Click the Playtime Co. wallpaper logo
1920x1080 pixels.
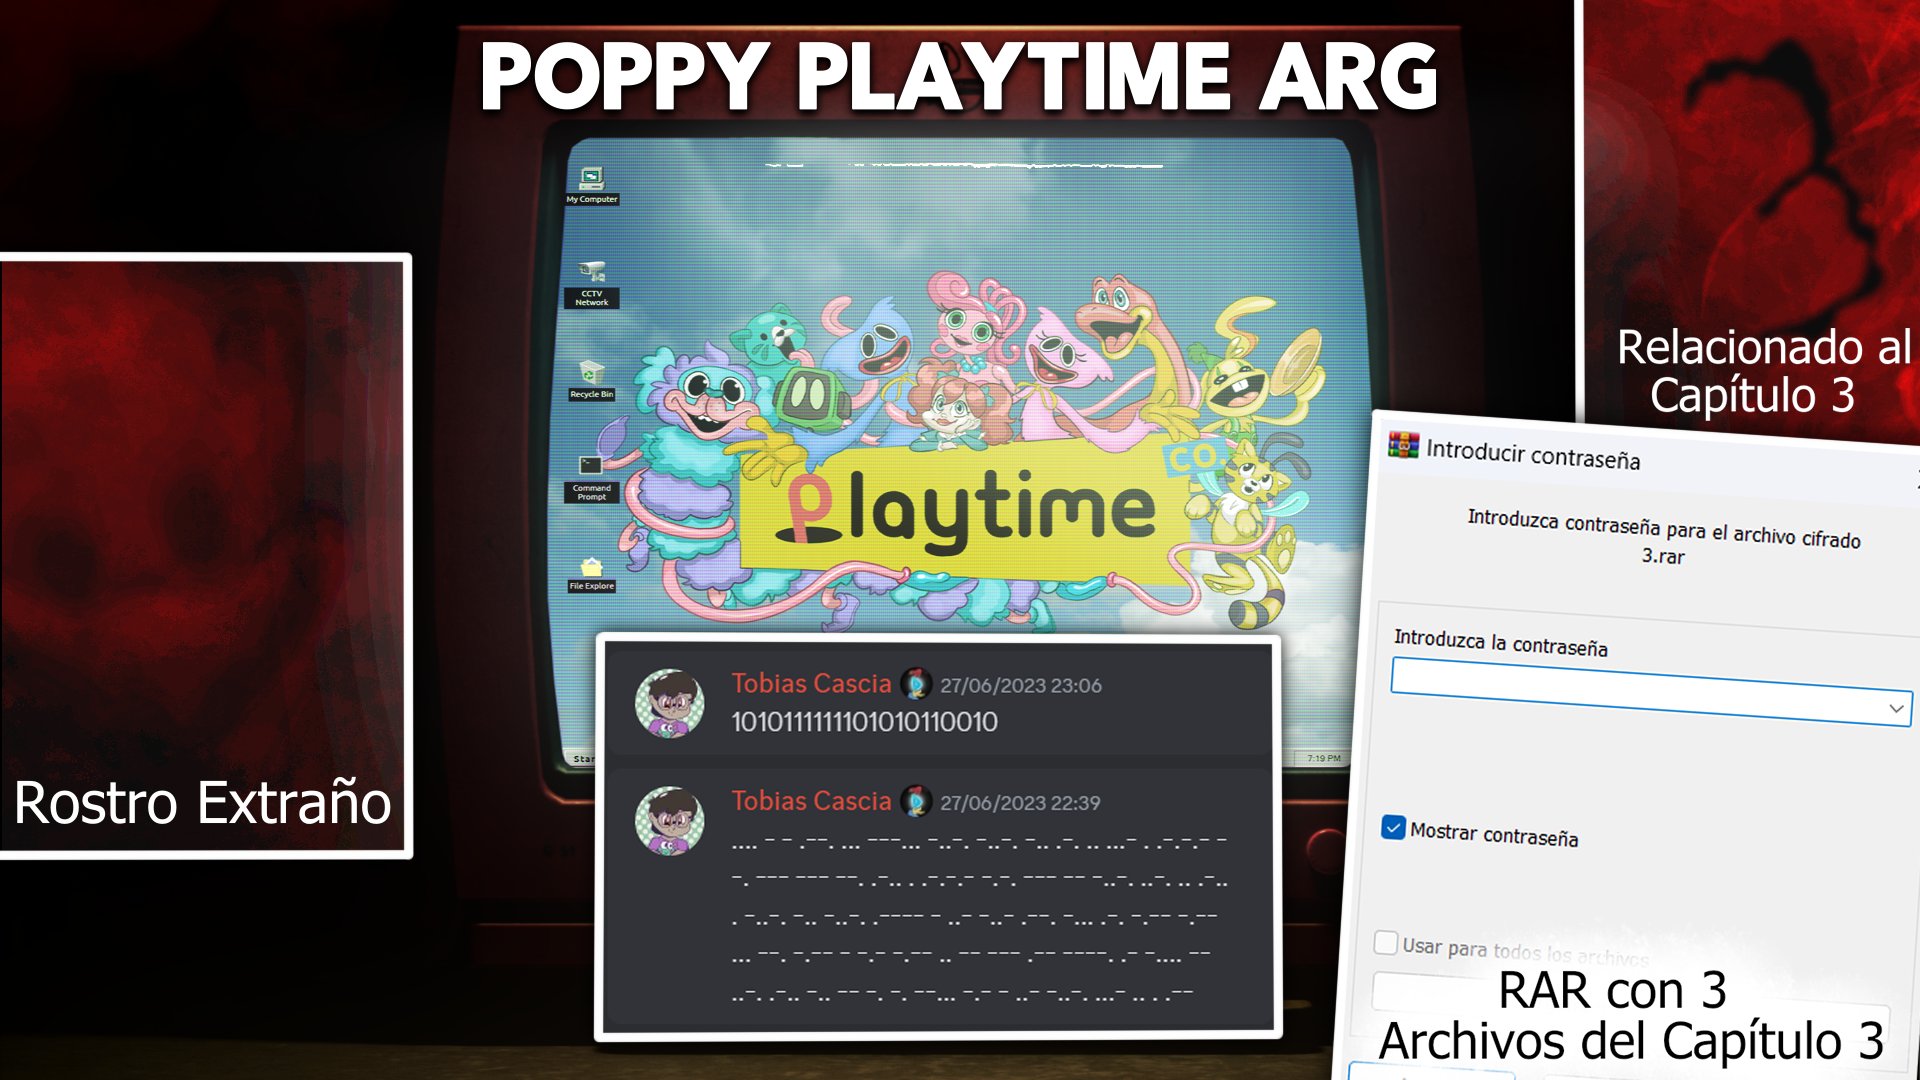pos(965,510)
